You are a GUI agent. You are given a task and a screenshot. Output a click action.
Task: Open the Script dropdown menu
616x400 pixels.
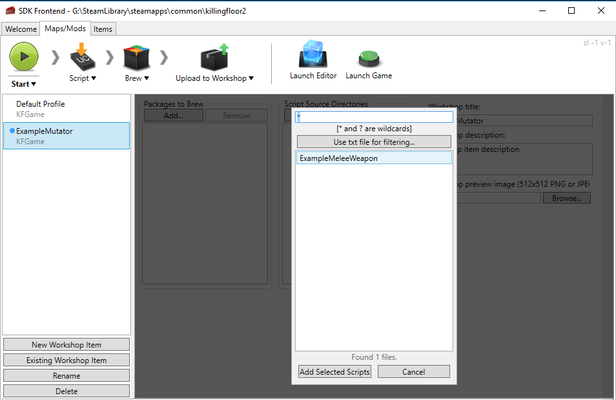(94, 78)
